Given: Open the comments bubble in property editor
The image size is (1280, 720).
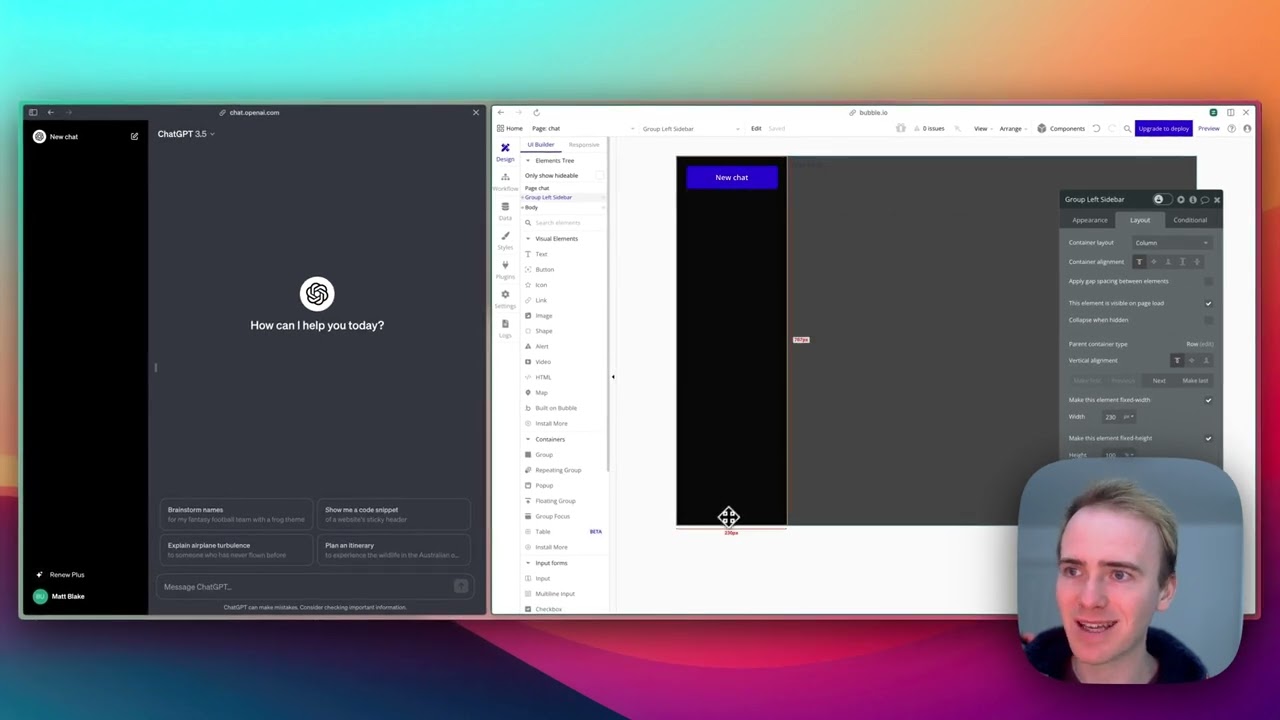Looking at the screenshot, I should pyautogui.click(x=1205, y=199).
